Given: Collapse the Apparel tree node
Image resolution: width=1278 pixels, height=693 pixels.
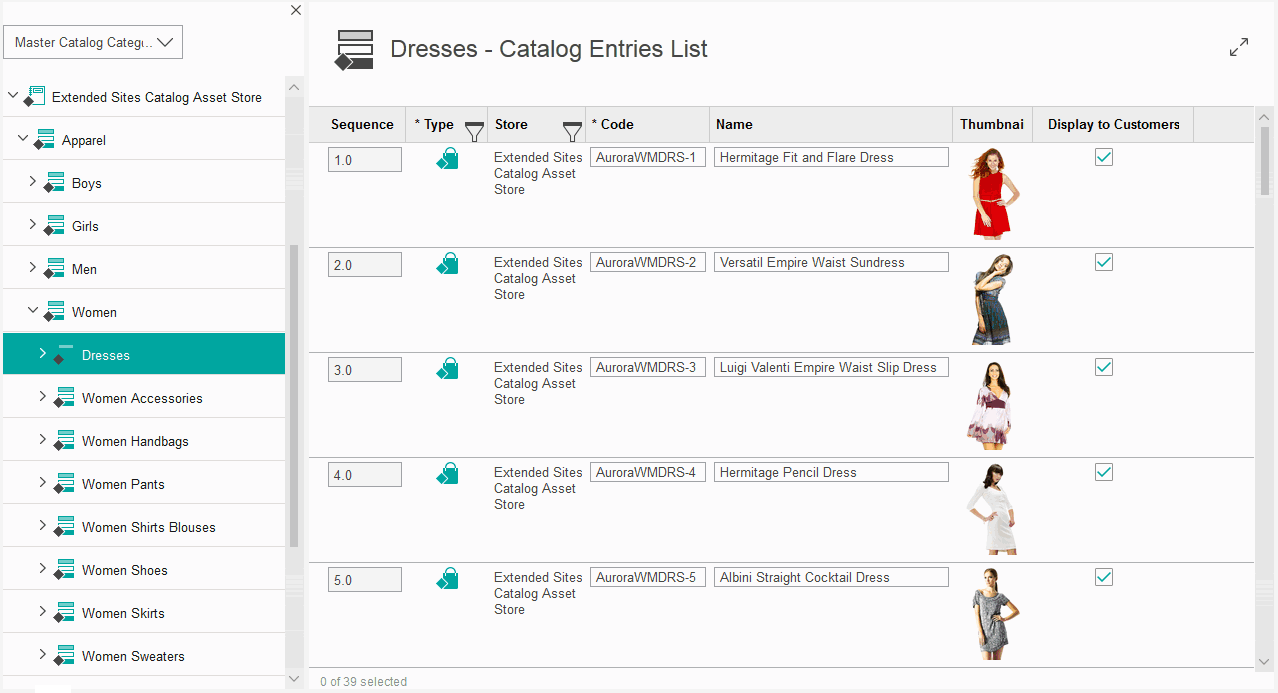Looking at the screenshot, I should 23,140.
